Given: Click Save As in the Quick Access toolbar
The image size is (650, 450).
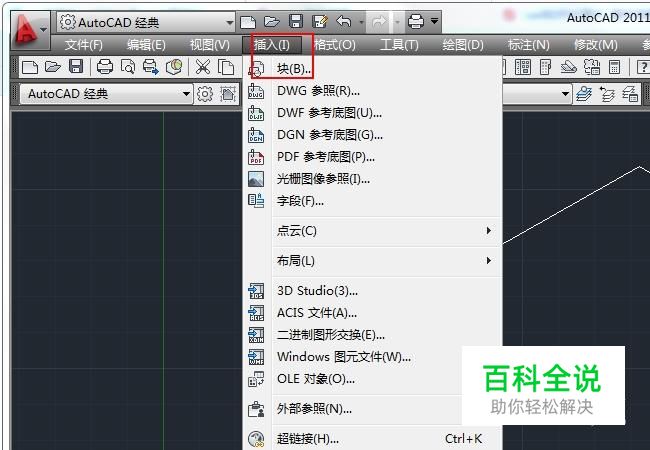Looking at the screenshot, I should click(320, 21).
